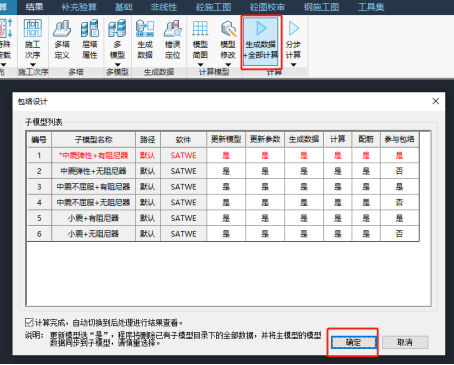Viewport: 454px width, 365px height.
Task: Run 生成数据+全部计算
Action: pyautogui.click(x=261, y=41)
